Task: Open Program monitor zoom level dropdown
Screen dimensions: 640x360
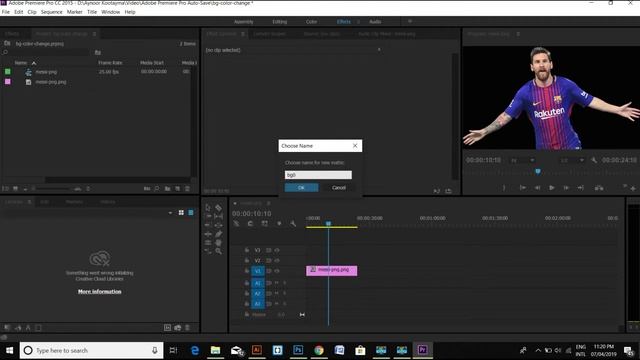Action: point(522,160)
